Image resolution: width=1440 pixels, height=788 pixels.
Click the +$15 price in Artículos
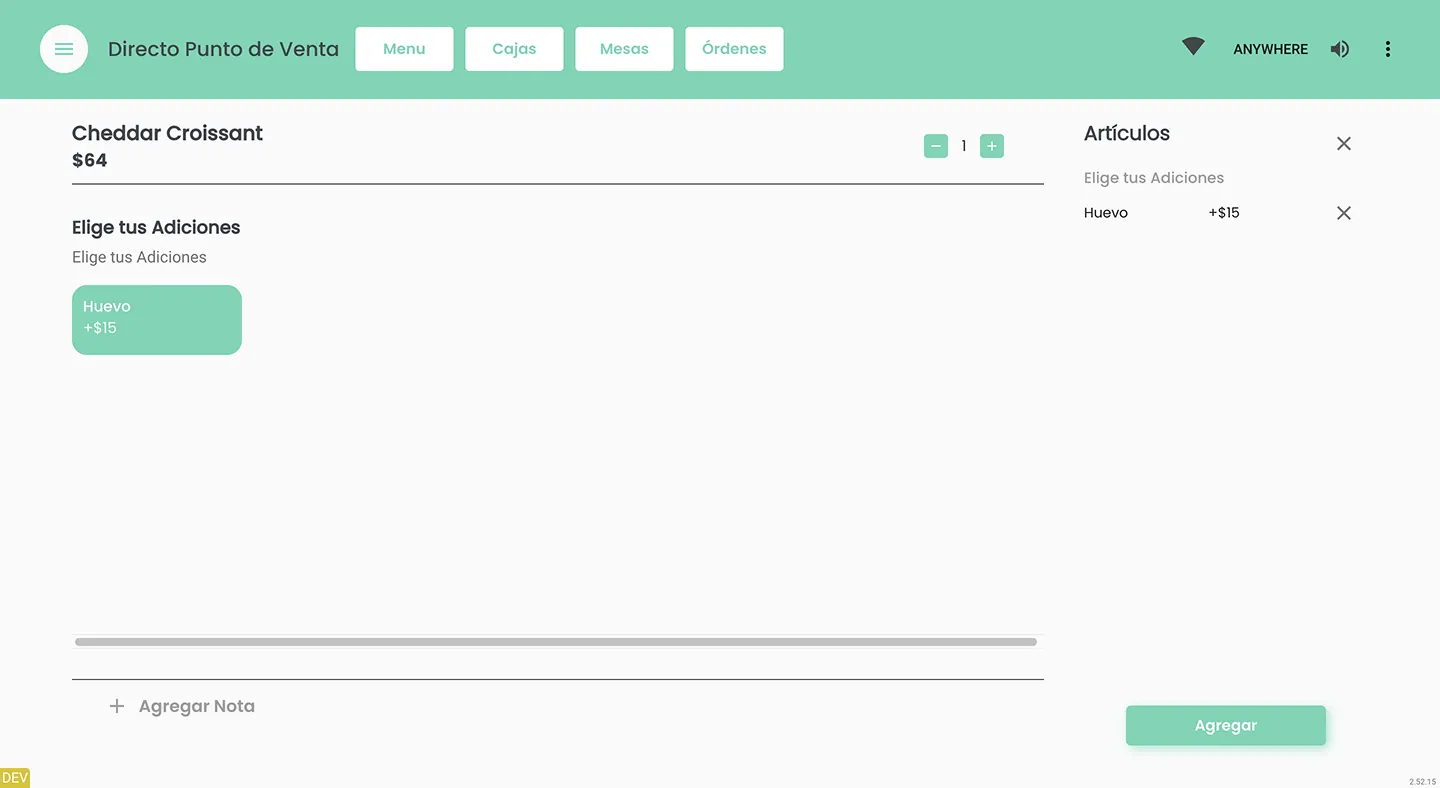(1224, 213)
